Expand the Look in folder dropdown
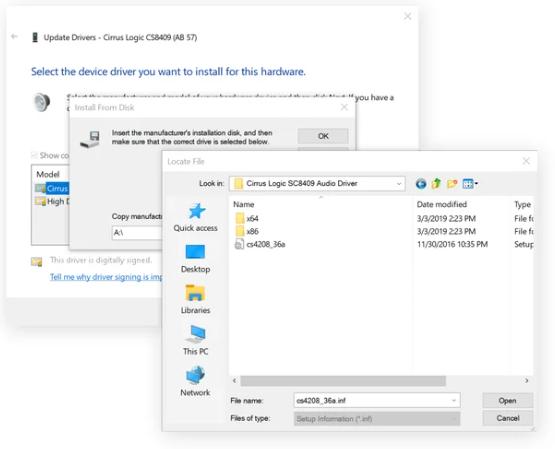This screenshot has width=555, height=449. point(399,184)
